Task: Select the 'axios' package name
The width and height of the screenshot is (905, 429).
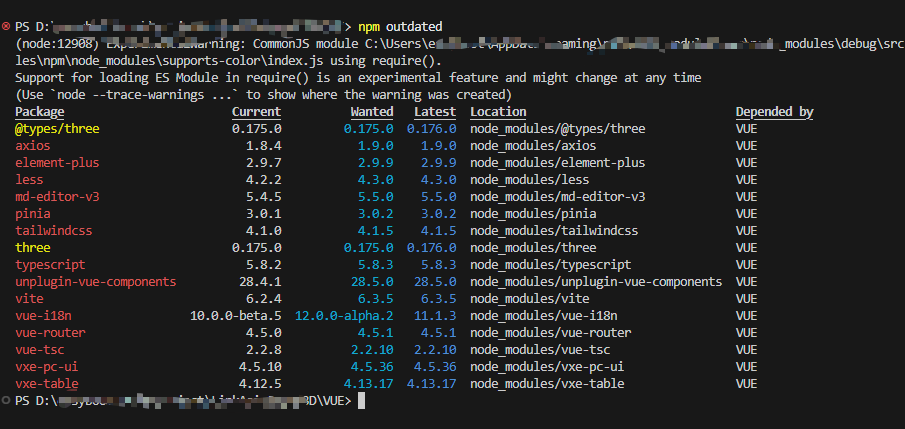Action: pyautogui.click(x=33, y=146)
